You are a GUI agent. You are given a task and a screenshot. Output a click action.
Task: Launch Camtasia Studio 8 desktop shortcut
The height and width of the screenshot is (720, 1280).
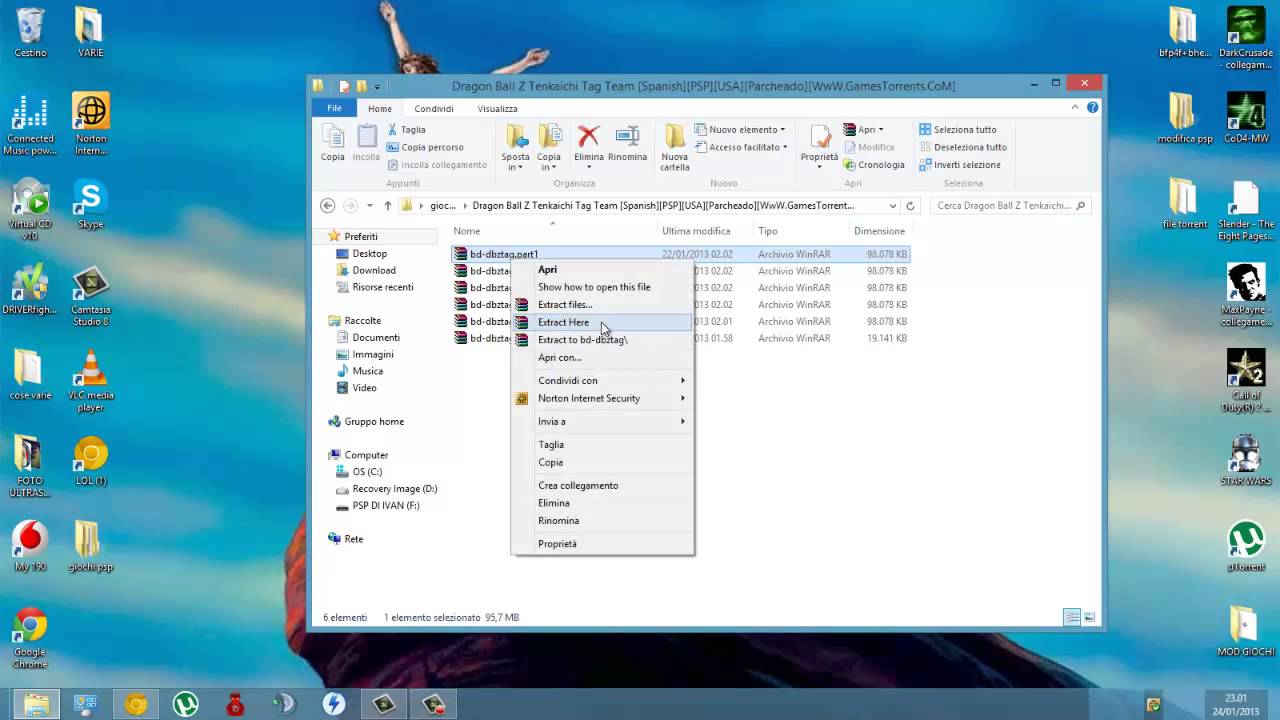(91, 296)
